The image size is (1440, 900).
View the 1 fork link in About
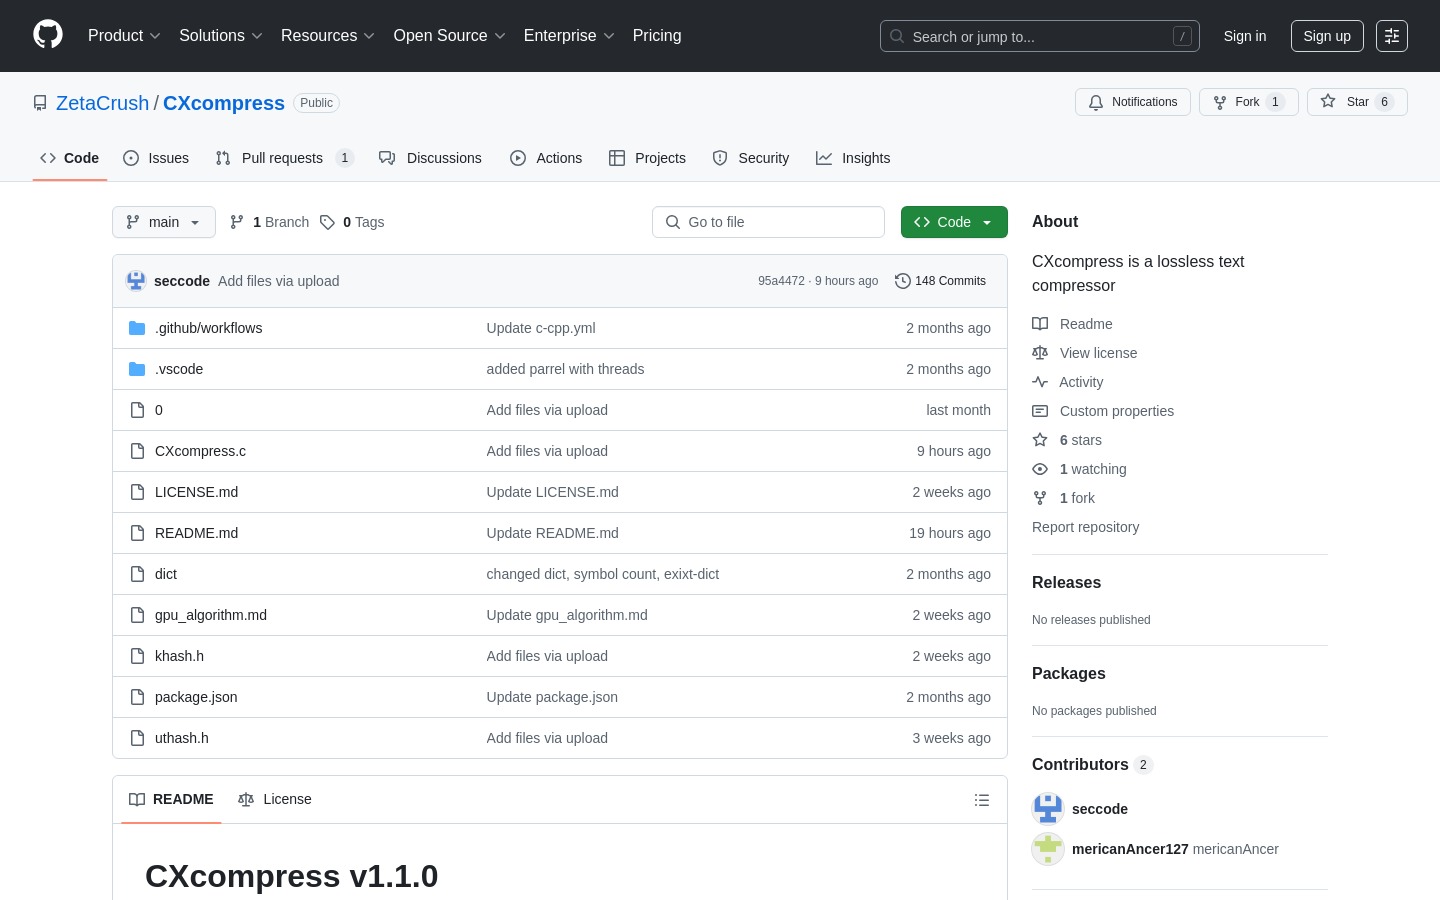[1064, 498]
